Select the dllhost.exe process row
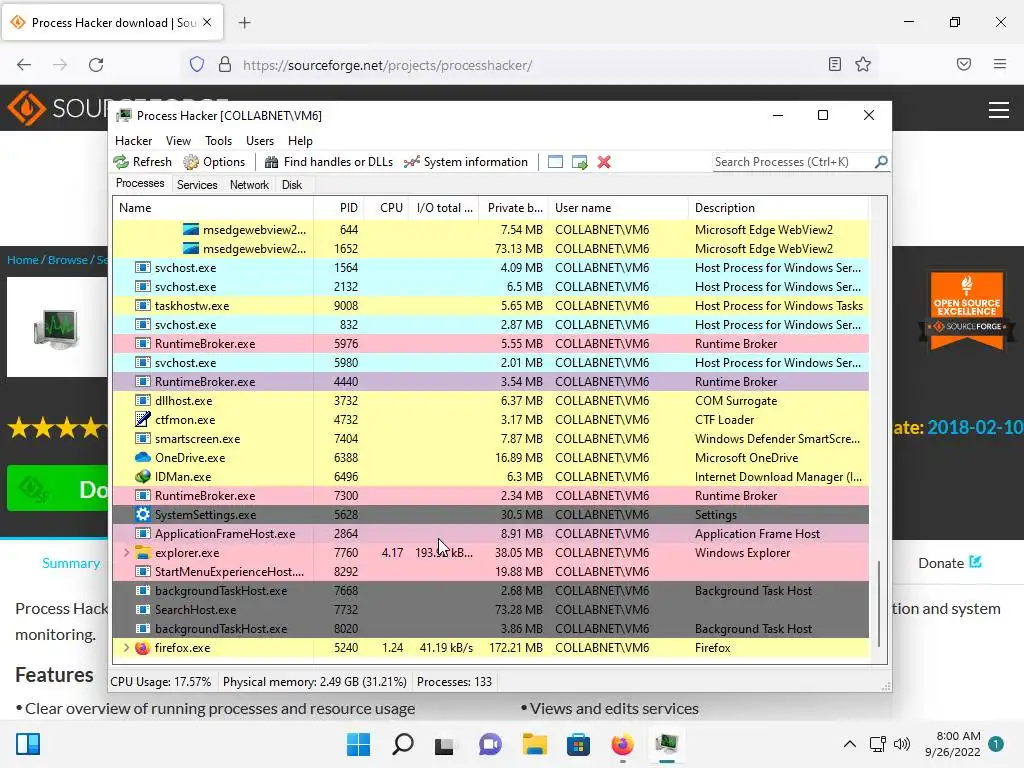The width and height of the screenshot is (1024, 768). pos(490,401)
